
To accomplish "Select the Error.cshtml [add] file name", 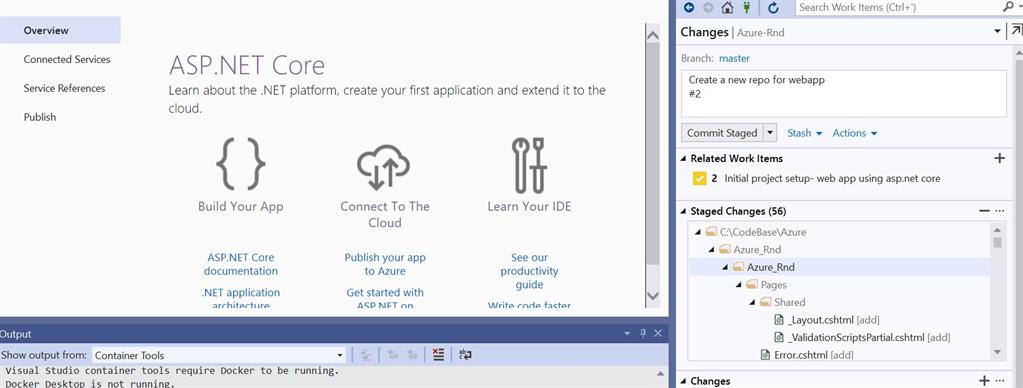I will (x=814, y=355).
